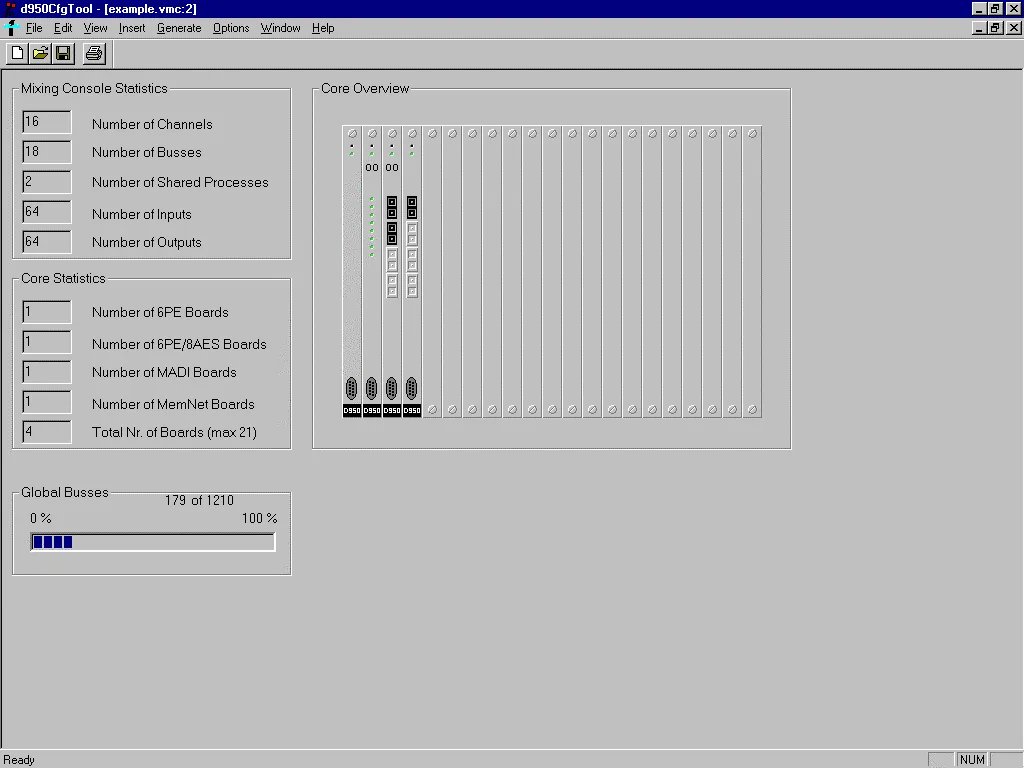Open the Generate menu
This screenshot has height=768, width=1024.
[179, 28]
